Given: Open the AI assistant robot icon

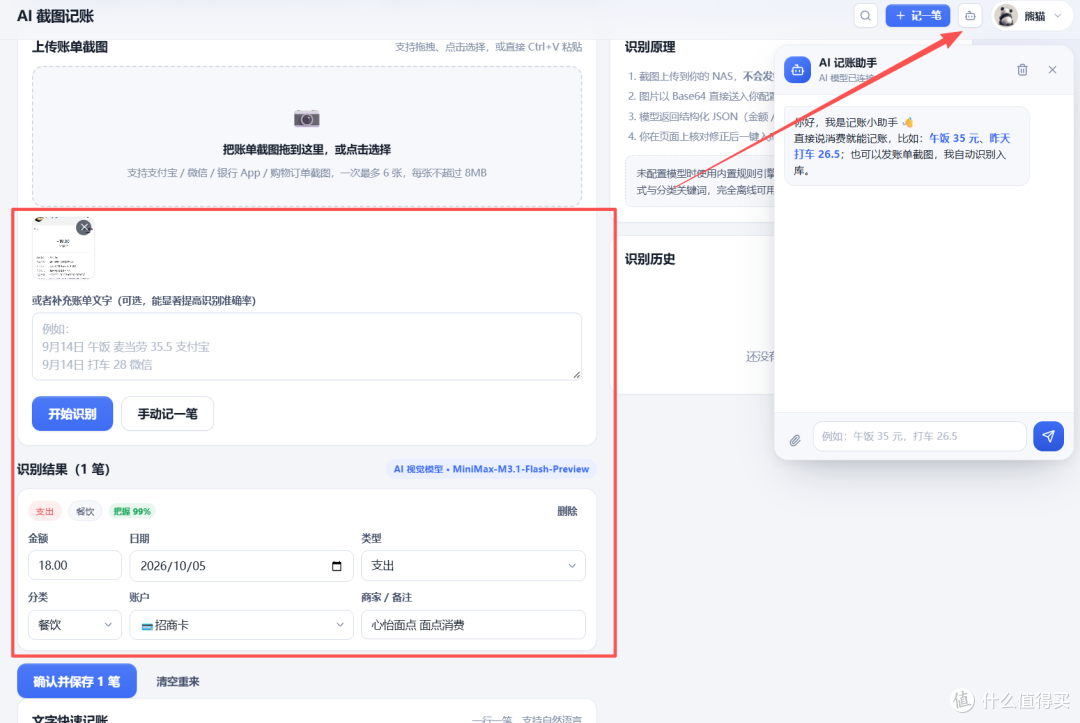Looking at the screenshot, I should point(970,16).
